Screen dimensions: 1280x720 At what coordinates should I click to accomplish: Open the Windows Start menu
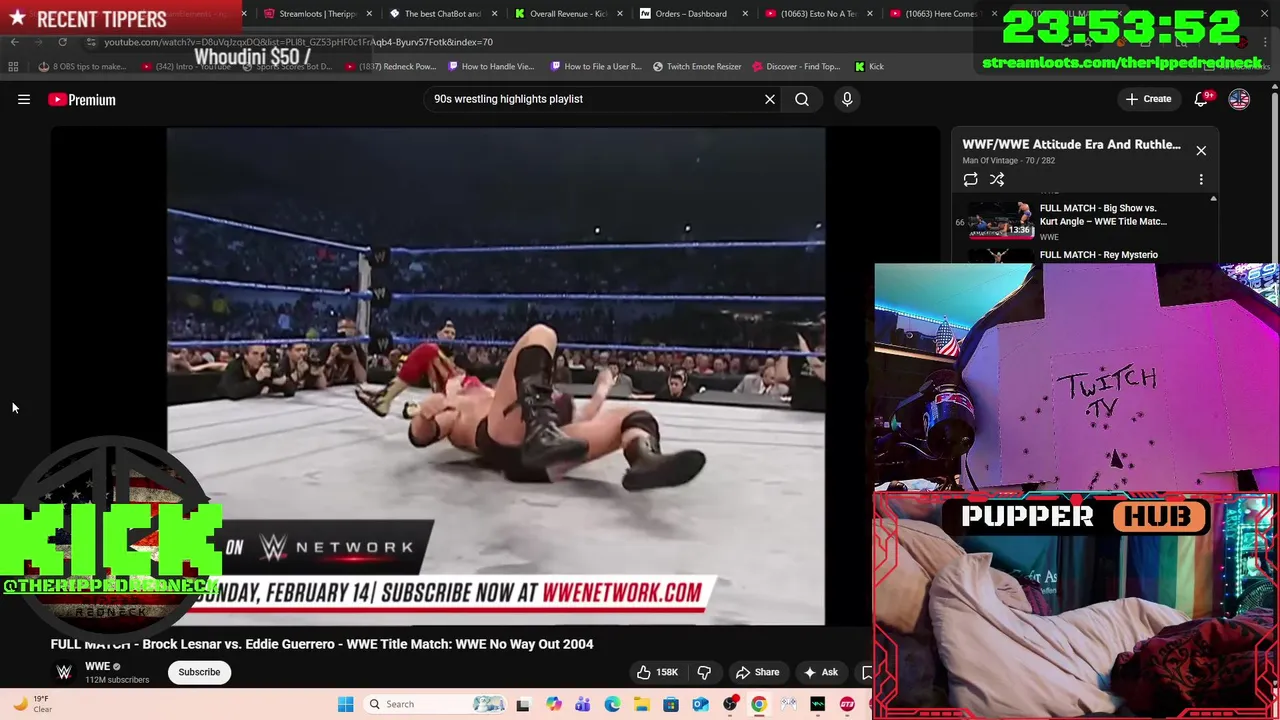click(345, 704)
